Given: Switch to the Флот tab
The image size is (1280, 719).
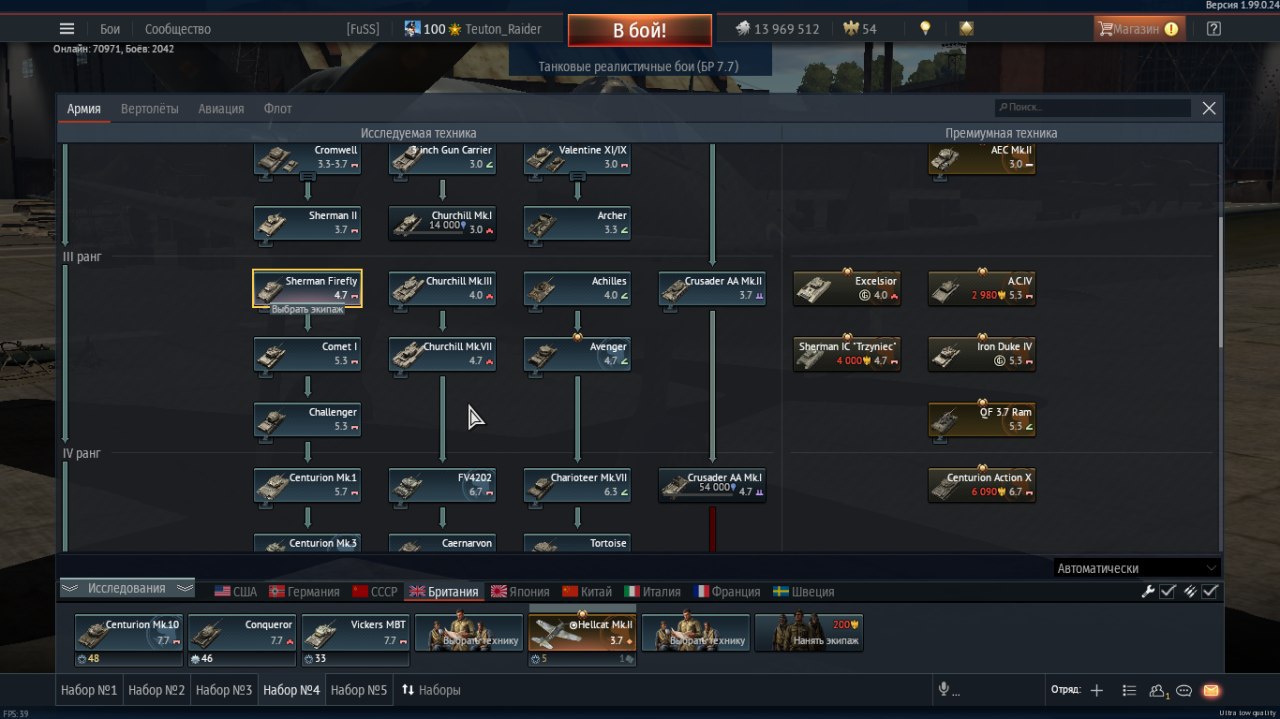Looking at the screenshot, I should click(x=278, y=108).
